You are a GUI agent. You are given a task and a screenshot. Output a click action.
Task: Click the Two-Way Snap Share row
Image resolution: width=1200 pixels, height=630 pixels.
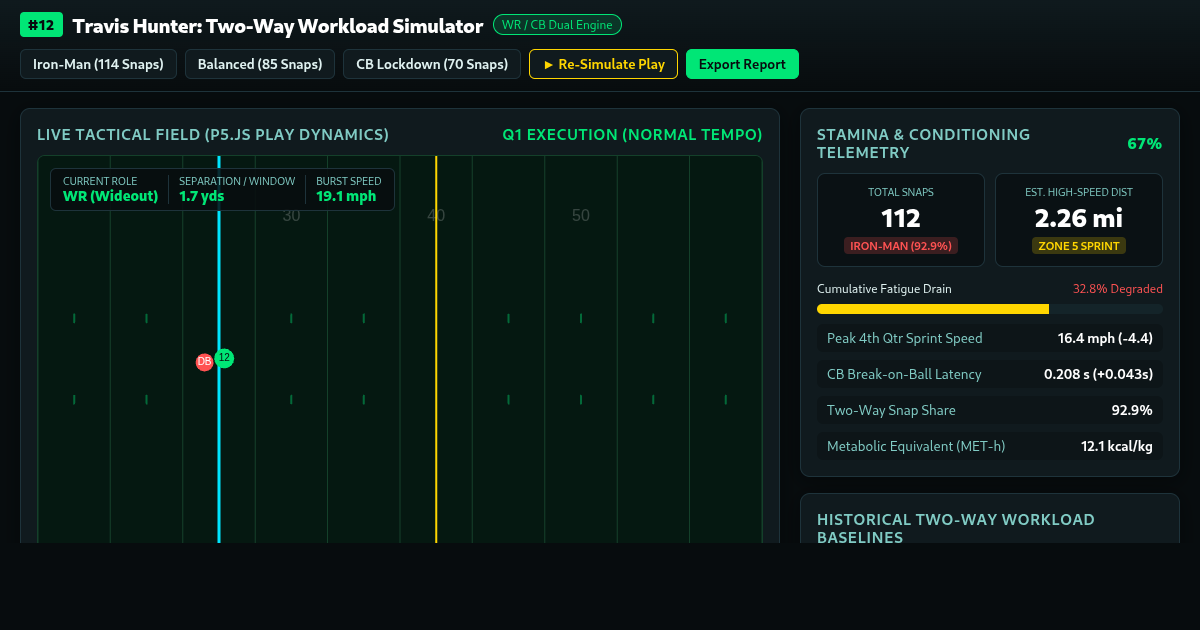click(990, 410)
